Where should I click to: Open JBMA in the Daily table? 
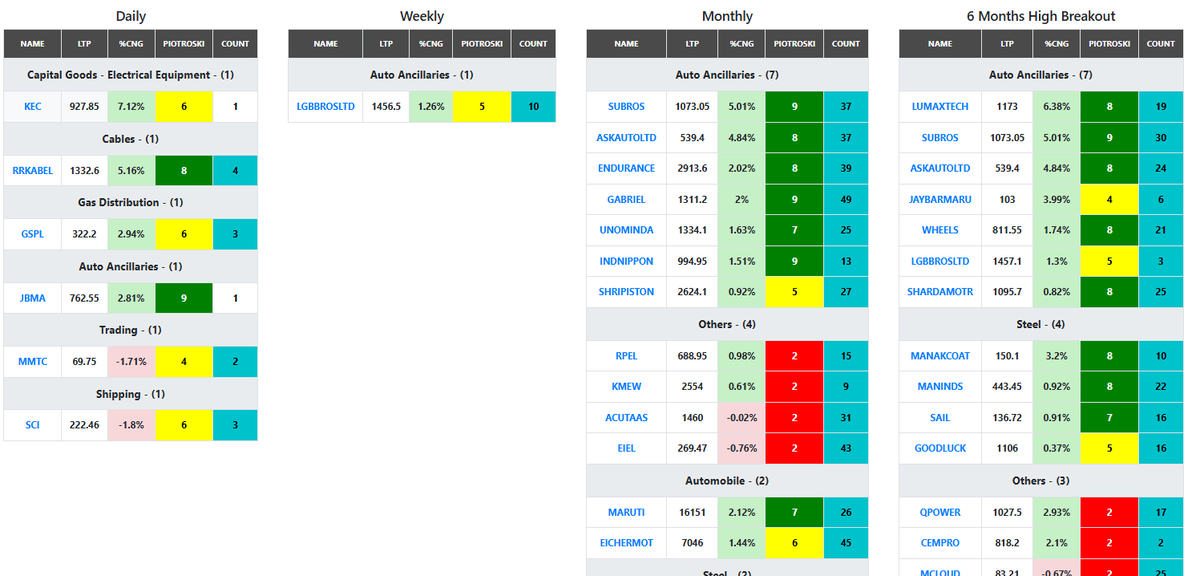pos(33,298)
